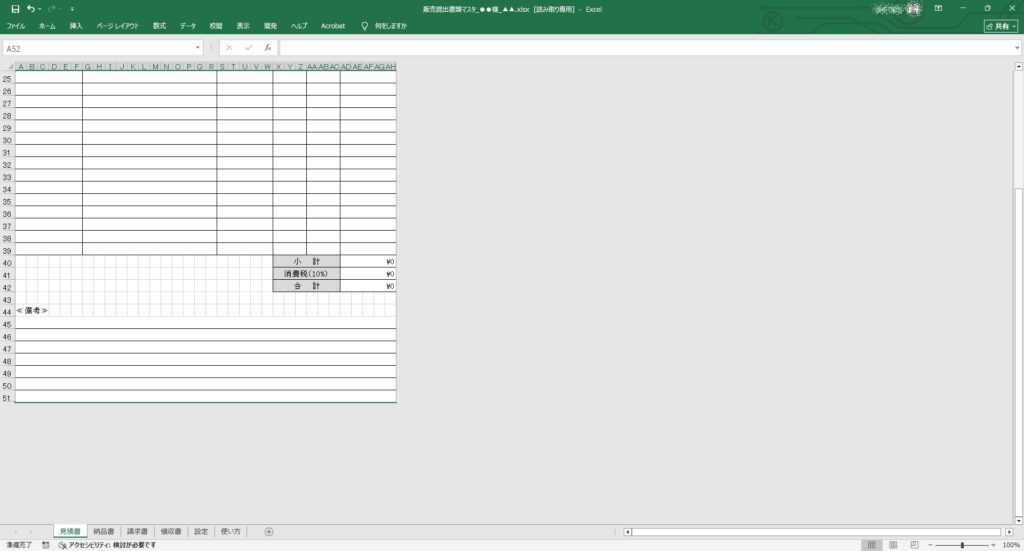The image size is (1024, 551).
Task: Open the quick access toolbar customize arrow
Action: (72, 9)
